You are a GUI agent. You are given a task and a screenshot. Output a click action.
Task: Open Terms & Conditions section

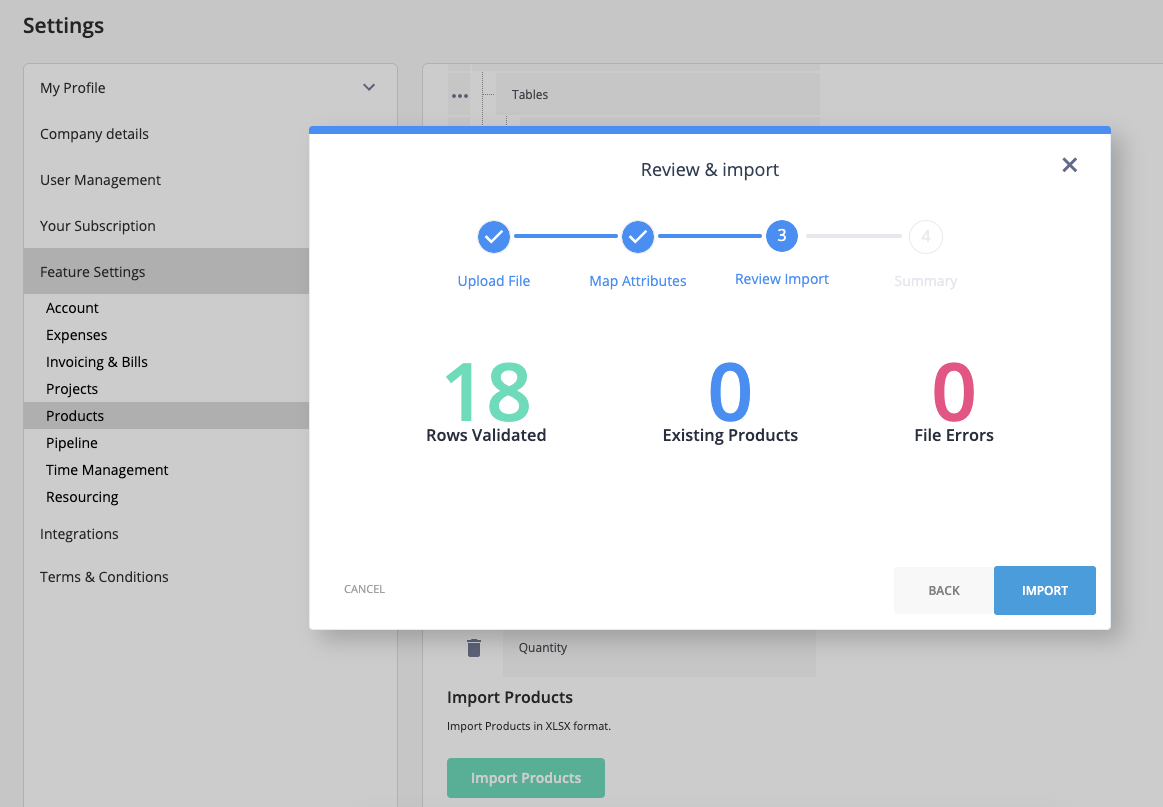(x=104, y=577)
